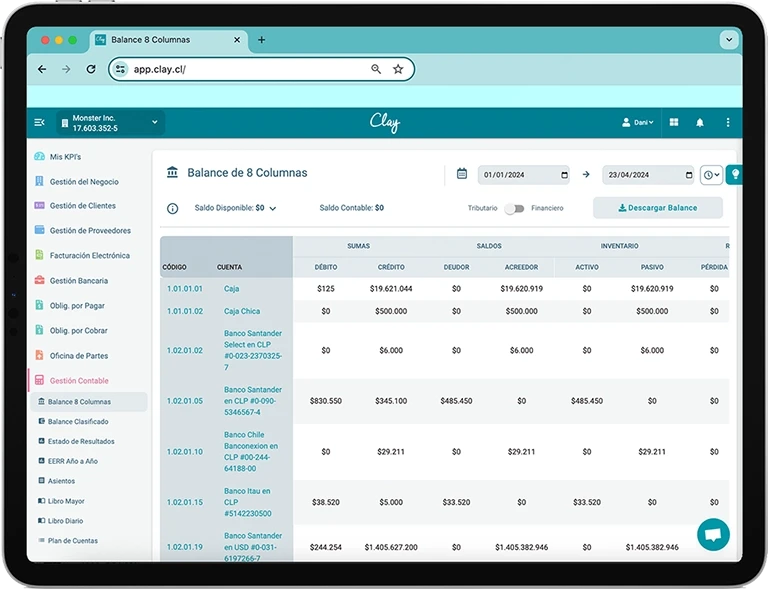Open Oblig. por Pagar

77,306
